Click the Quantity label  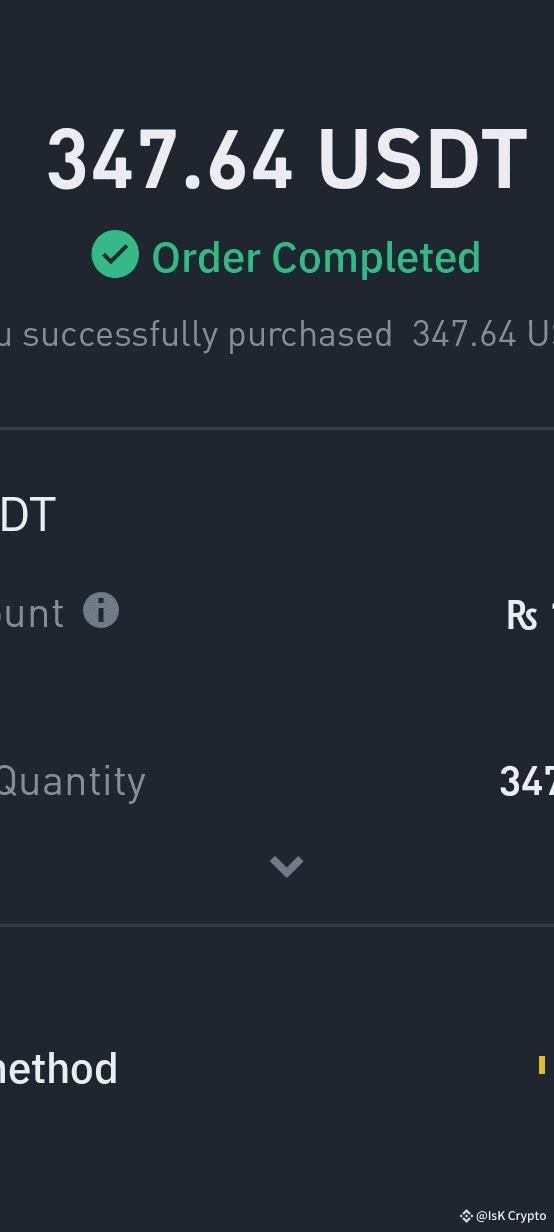pos(72,781)
